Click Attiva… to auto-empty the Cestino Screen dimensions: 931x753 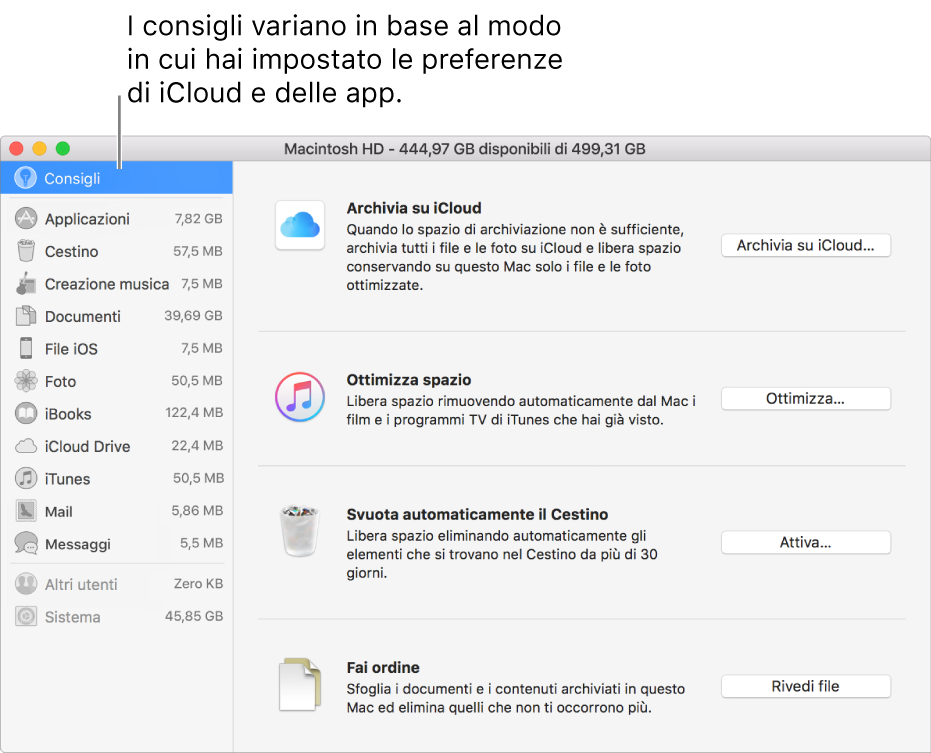pyautogui.click(x=806, y=542)
